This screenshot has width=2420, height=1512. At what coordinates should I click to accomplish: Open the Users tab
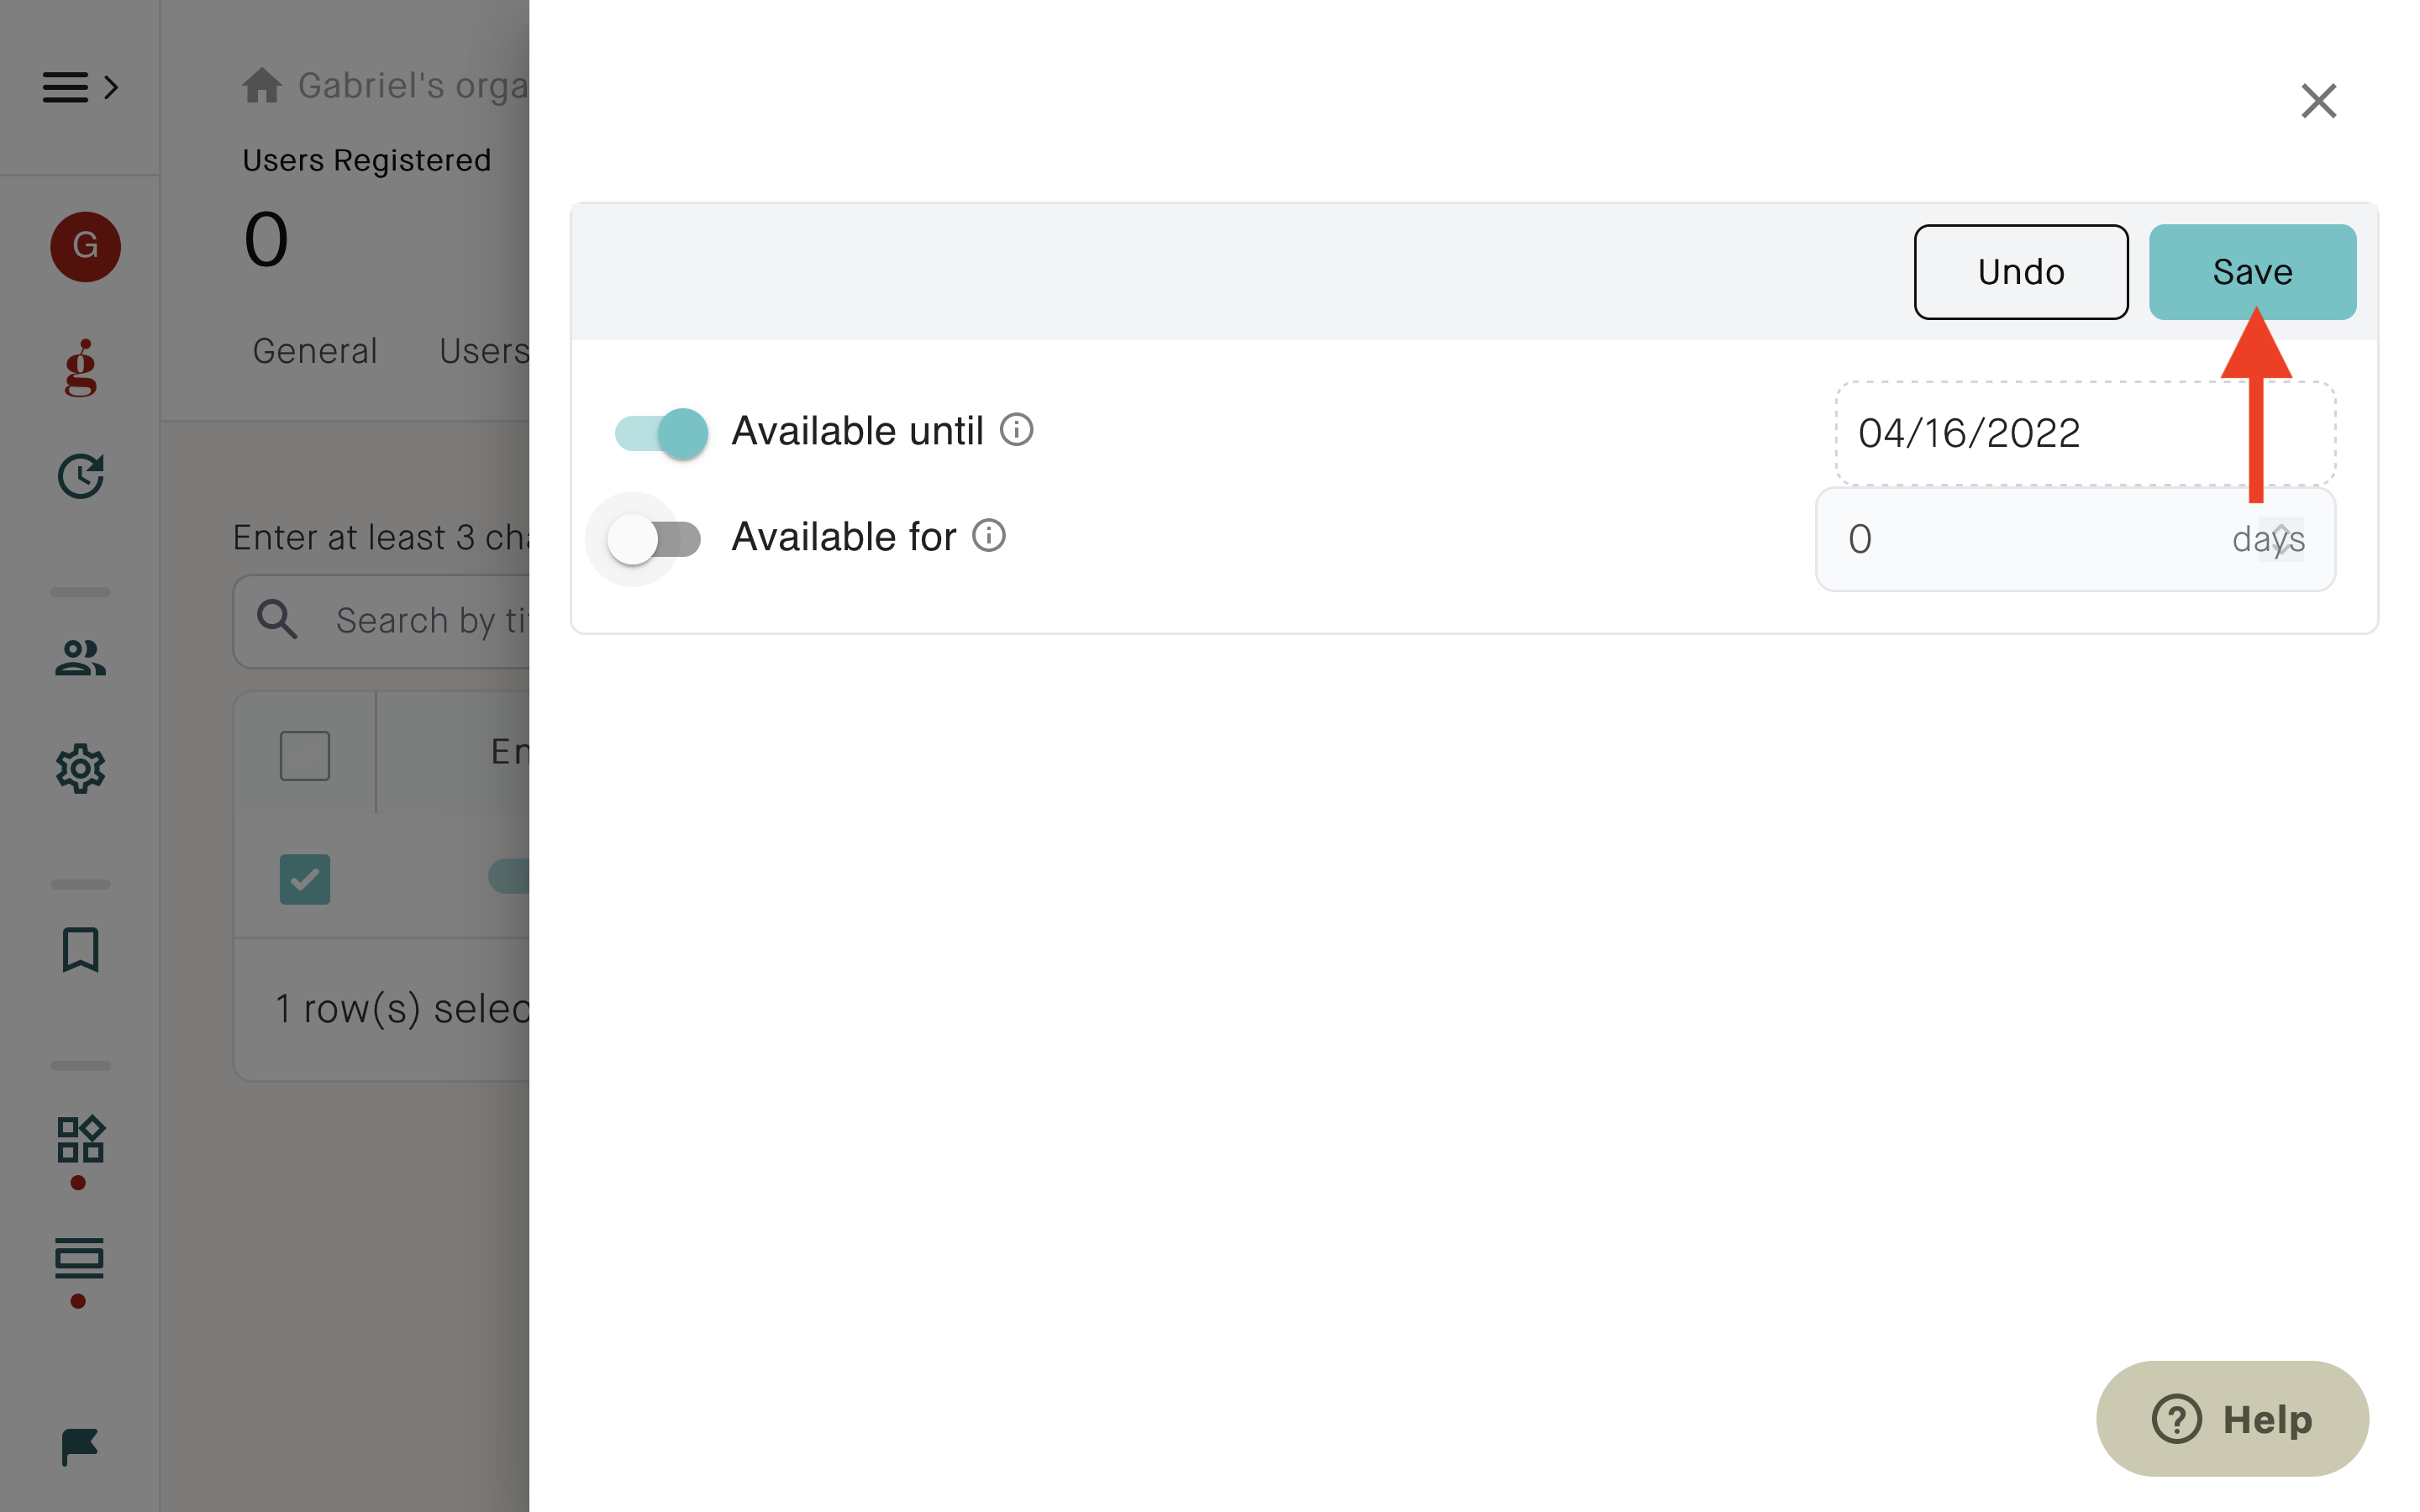pos(484,351)
